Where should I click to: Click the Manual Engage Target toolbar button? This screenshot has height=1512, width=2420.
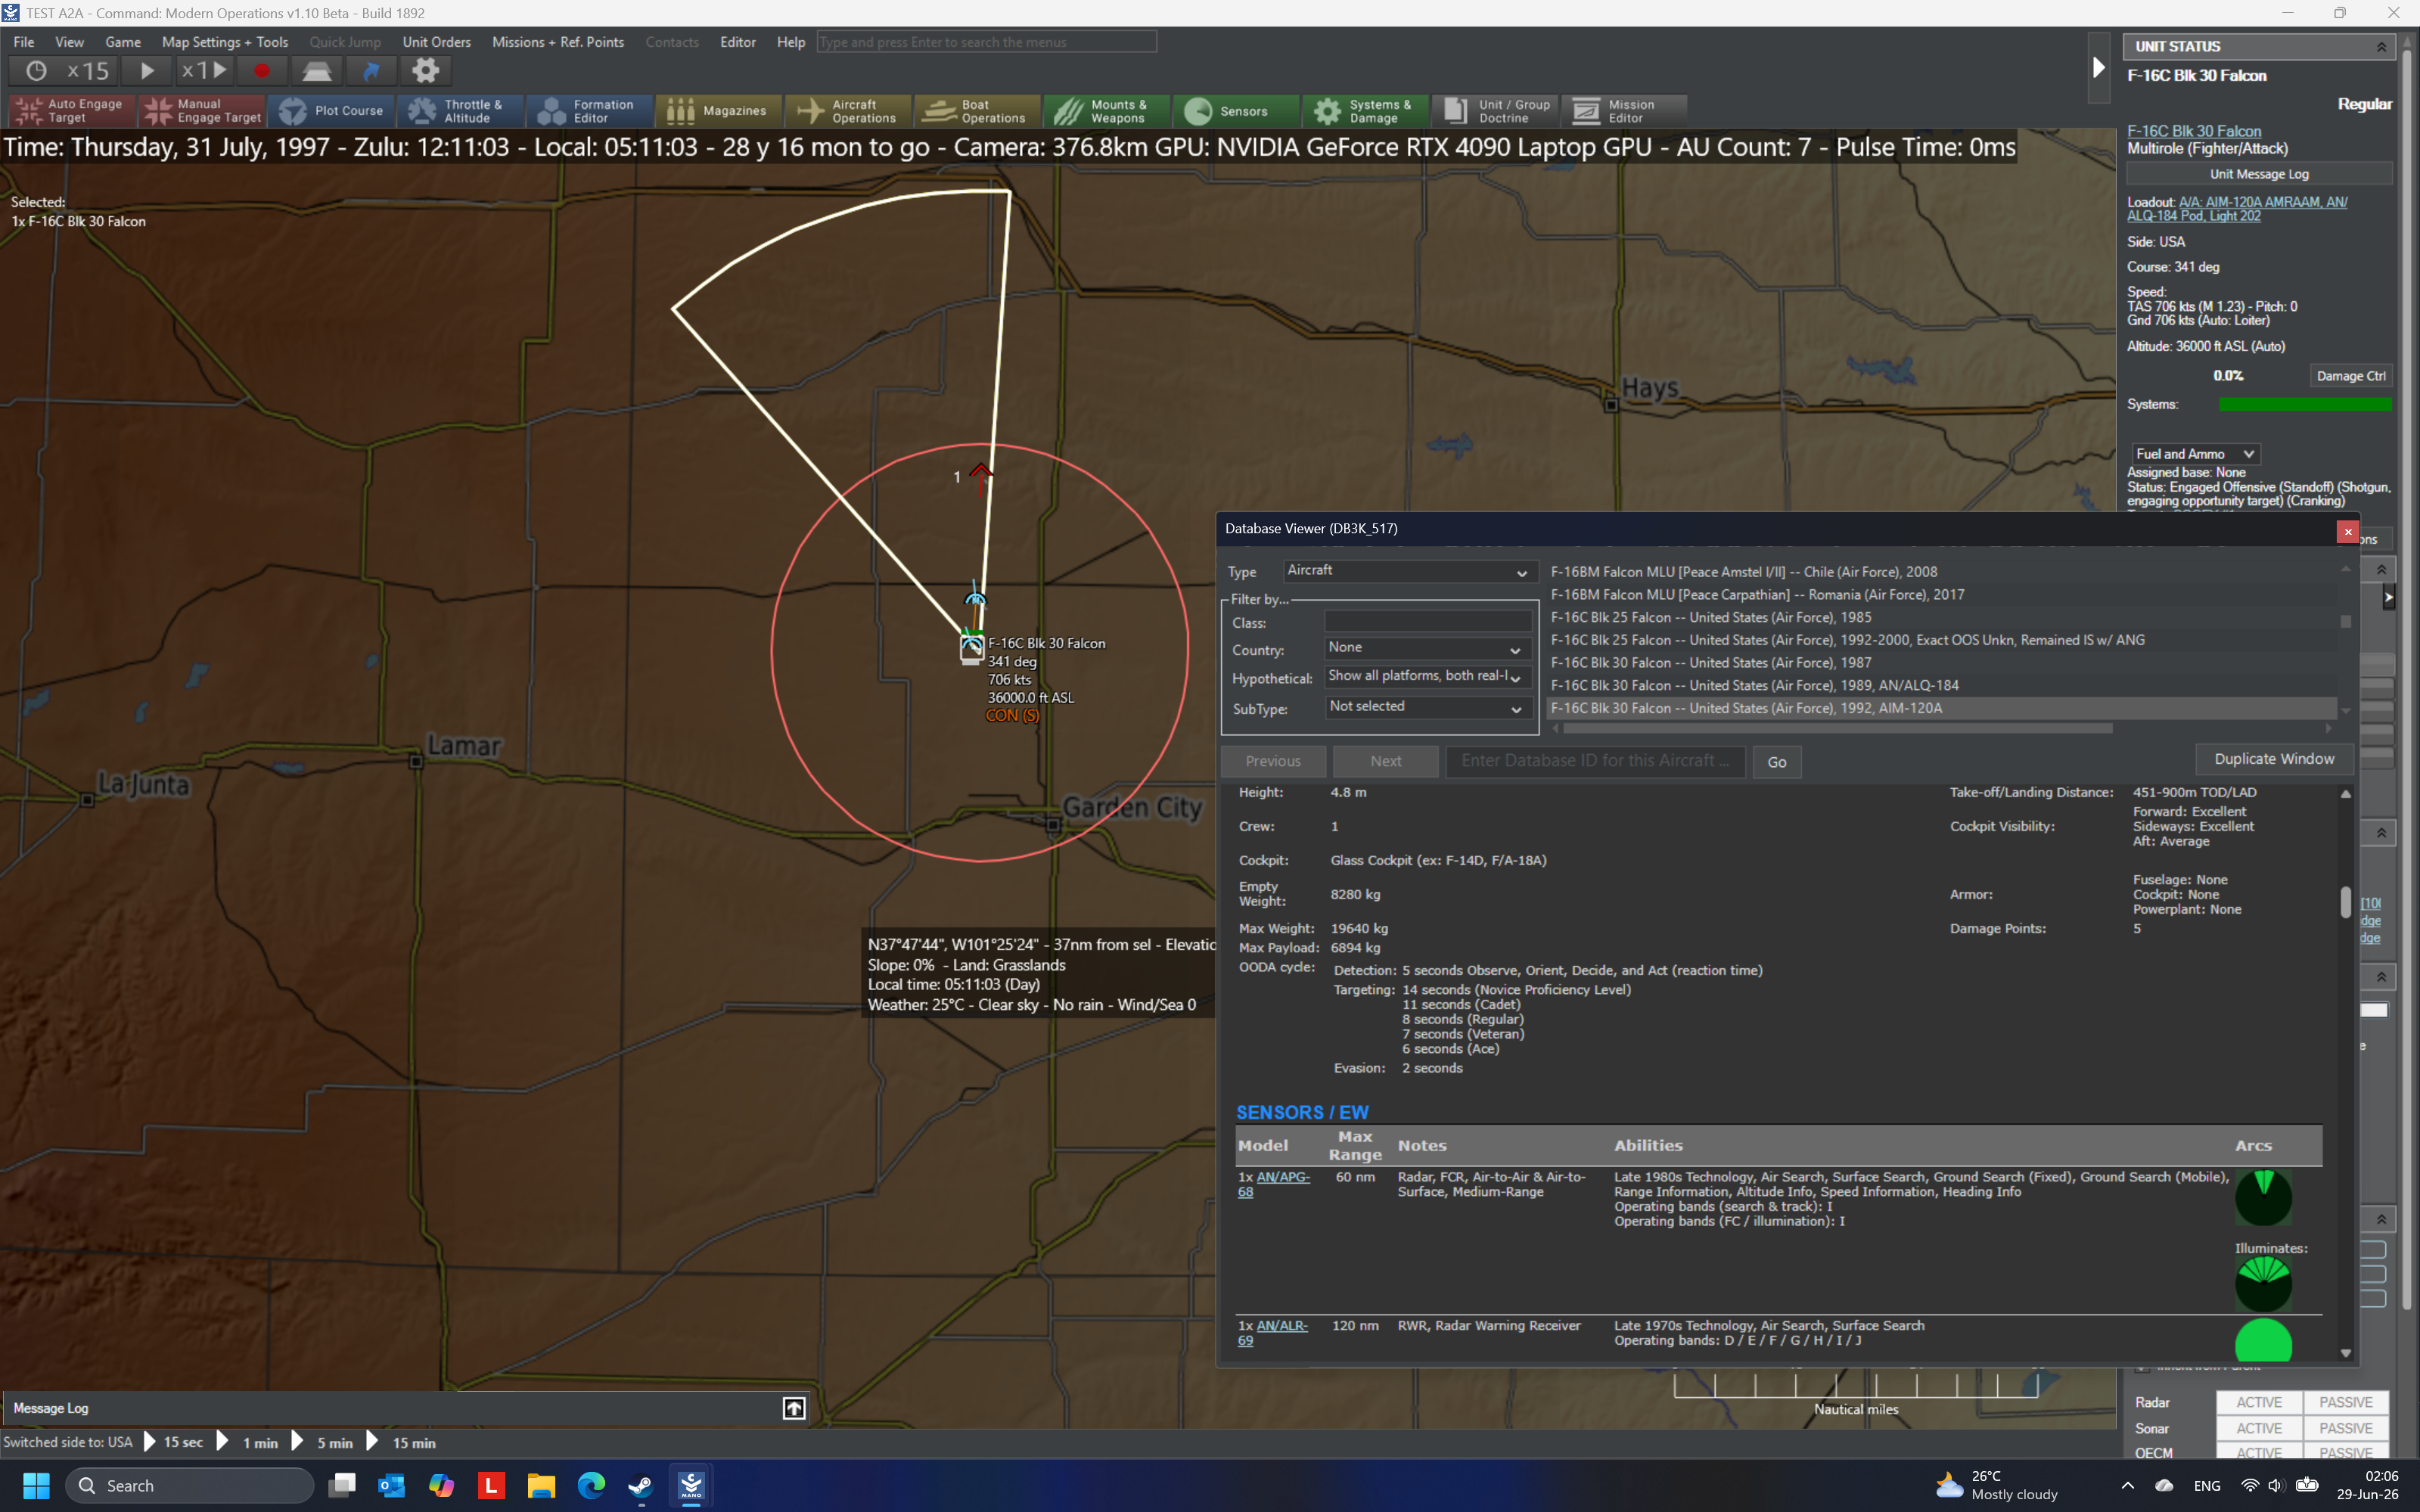point(202,111)
